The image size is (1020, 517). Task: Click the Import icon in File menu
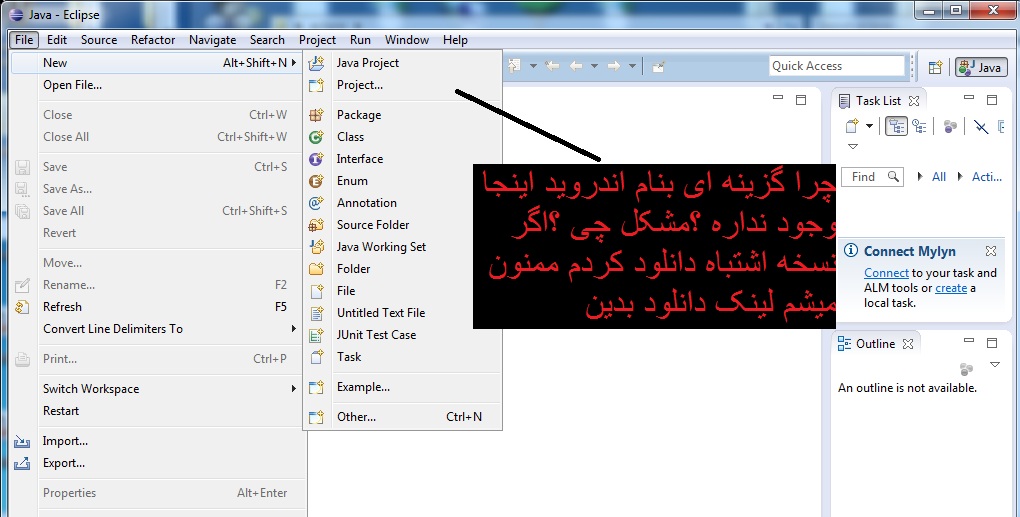pos(23,441)
